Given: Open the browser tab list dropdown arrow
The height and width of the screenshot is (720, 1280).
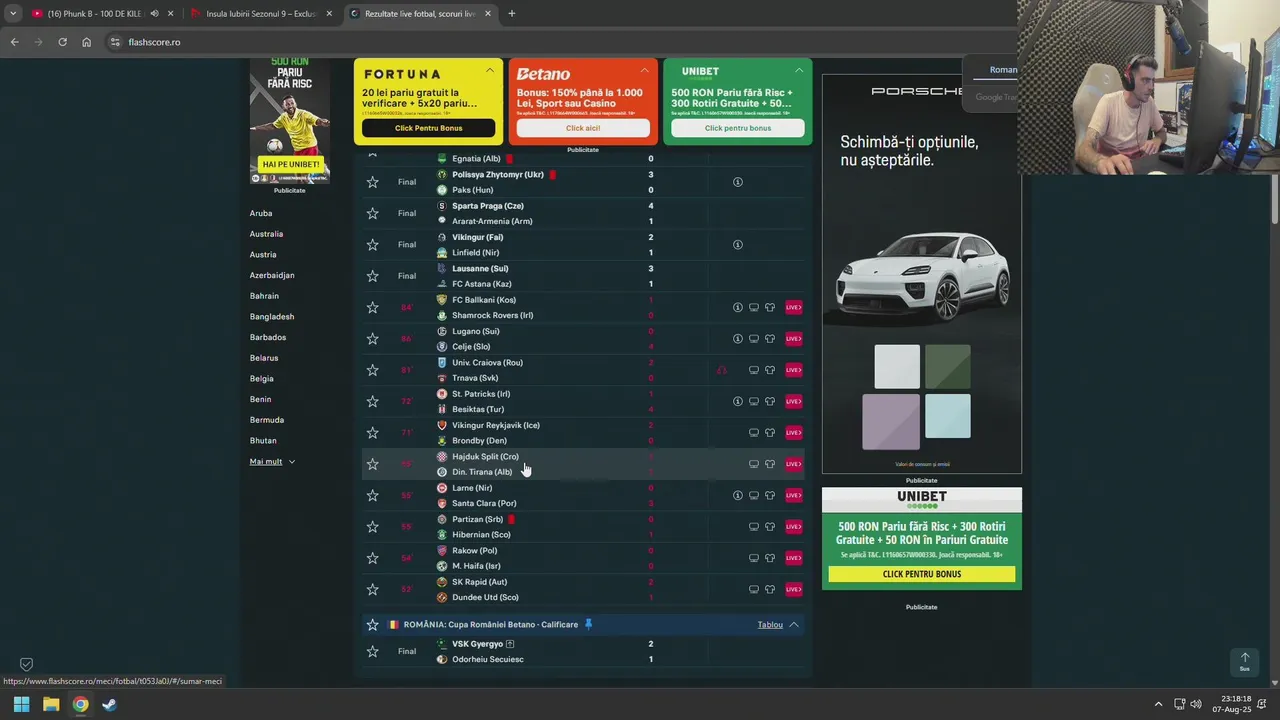Looking at the screenshot, I should pos(12,14).
